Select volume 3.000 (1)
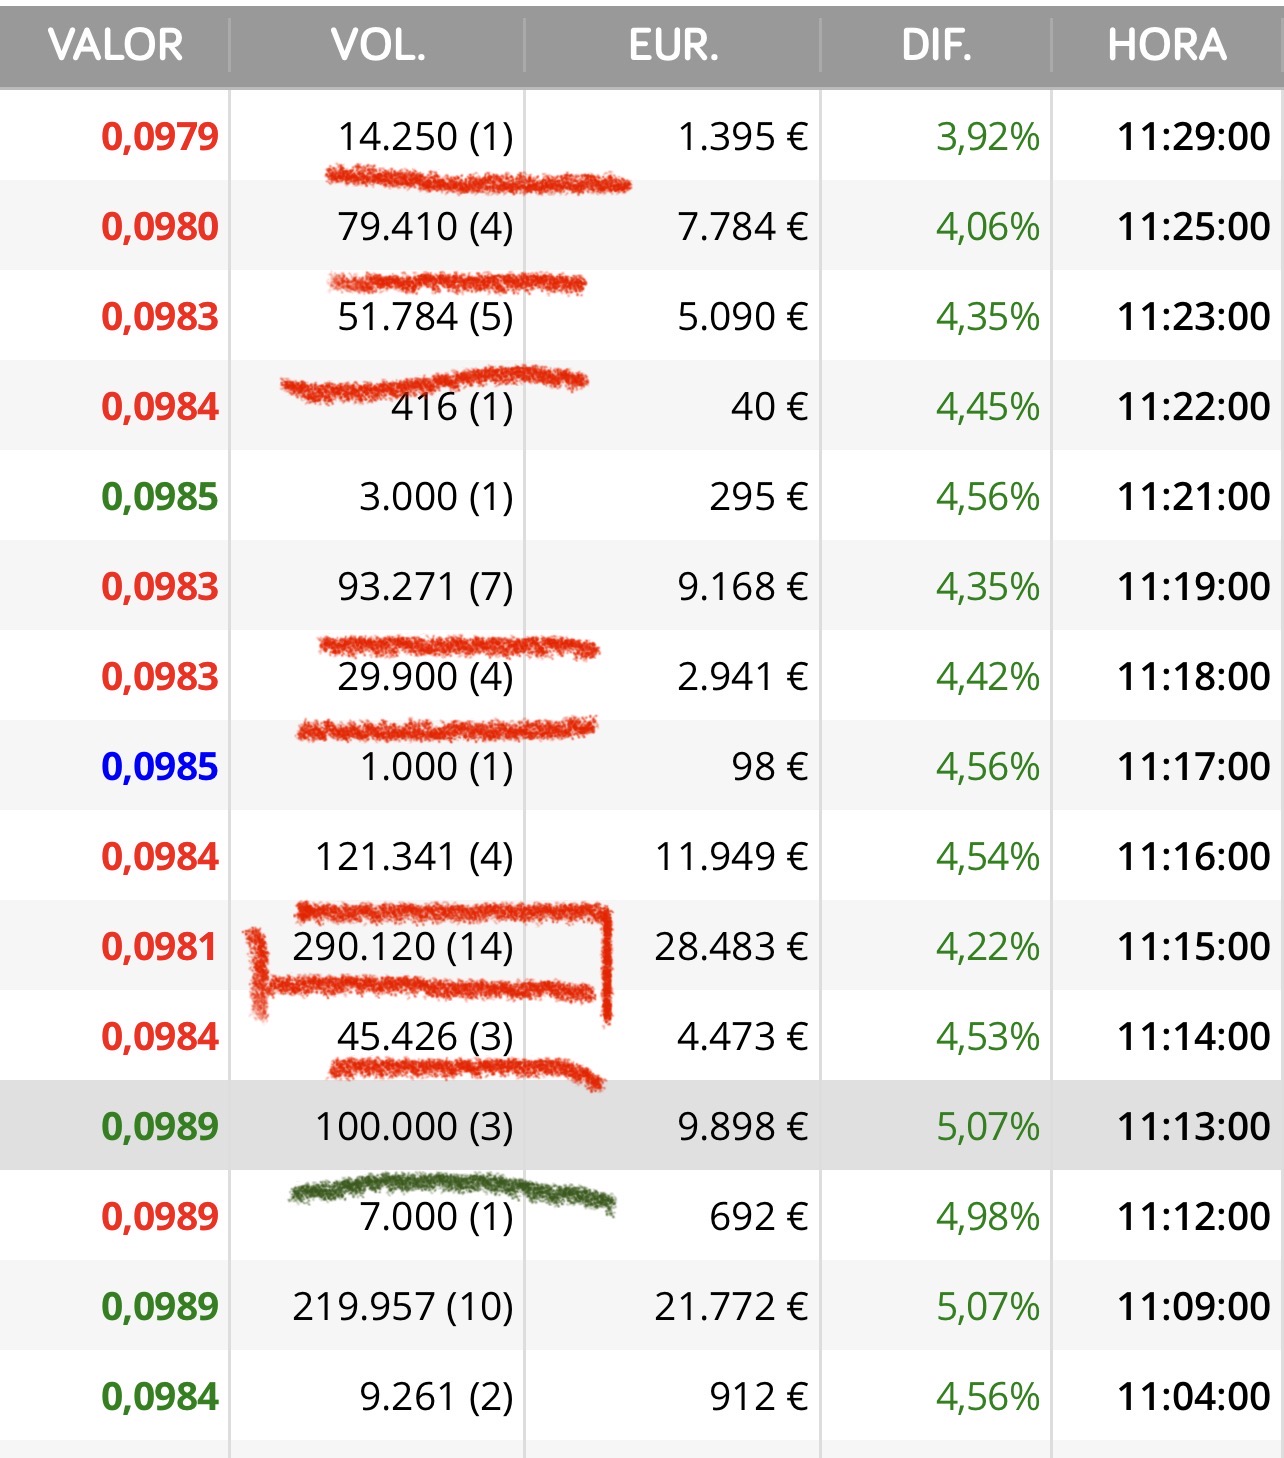1284x1458 pixels. [437, 496]
